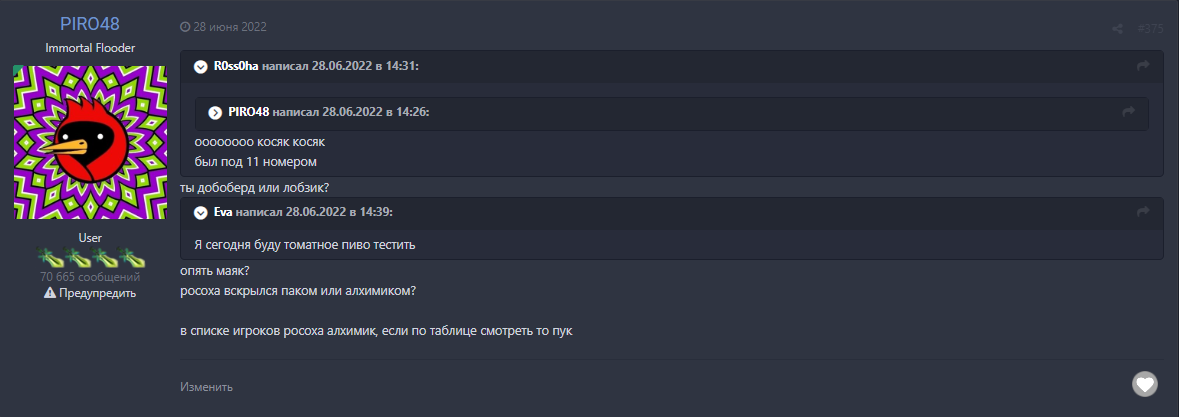
Task: Click the PIRO48 name in the nested quote header
Action: (249, 112)
